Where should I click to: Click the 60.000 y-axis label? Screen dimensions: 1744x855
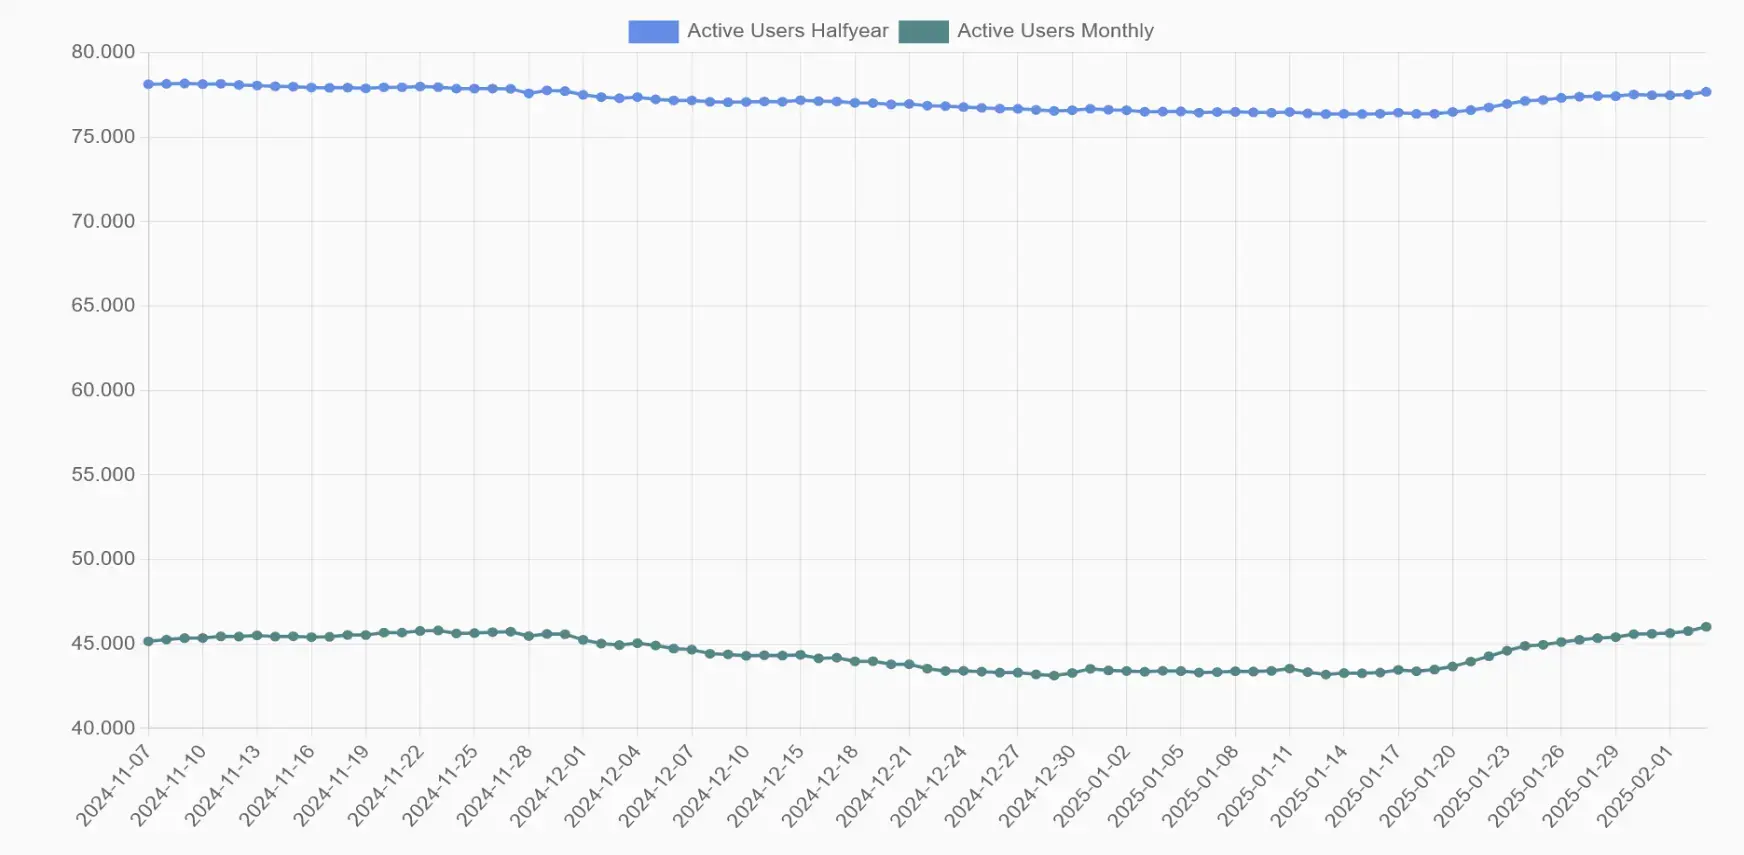(103, 390)
